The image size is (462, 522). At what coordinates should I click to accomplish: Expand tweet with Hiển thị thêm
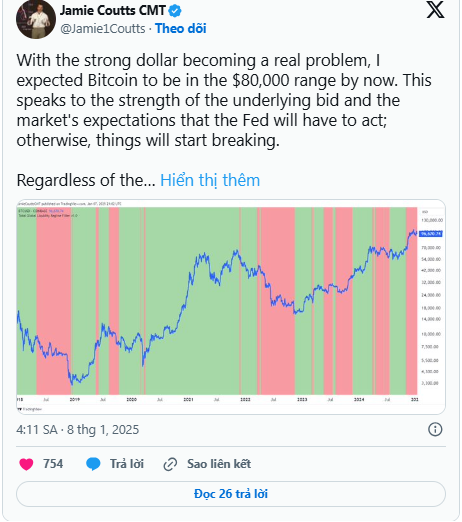click(x=210, y=180)
